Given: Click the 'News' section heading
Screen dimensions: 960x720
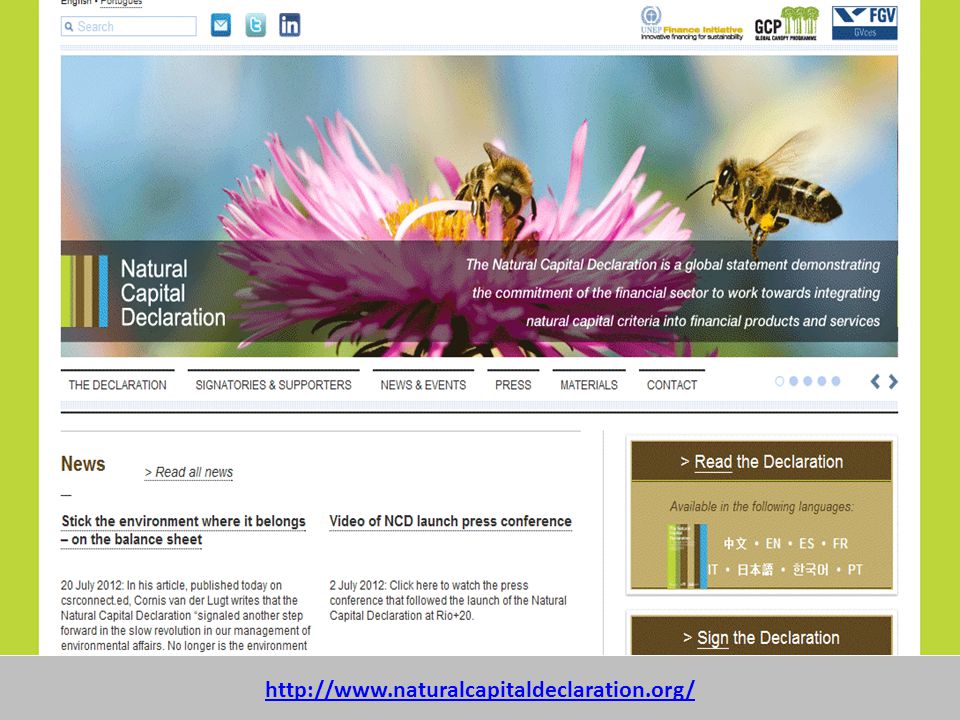Looking at the screenshot, I should tap(83, 464).
